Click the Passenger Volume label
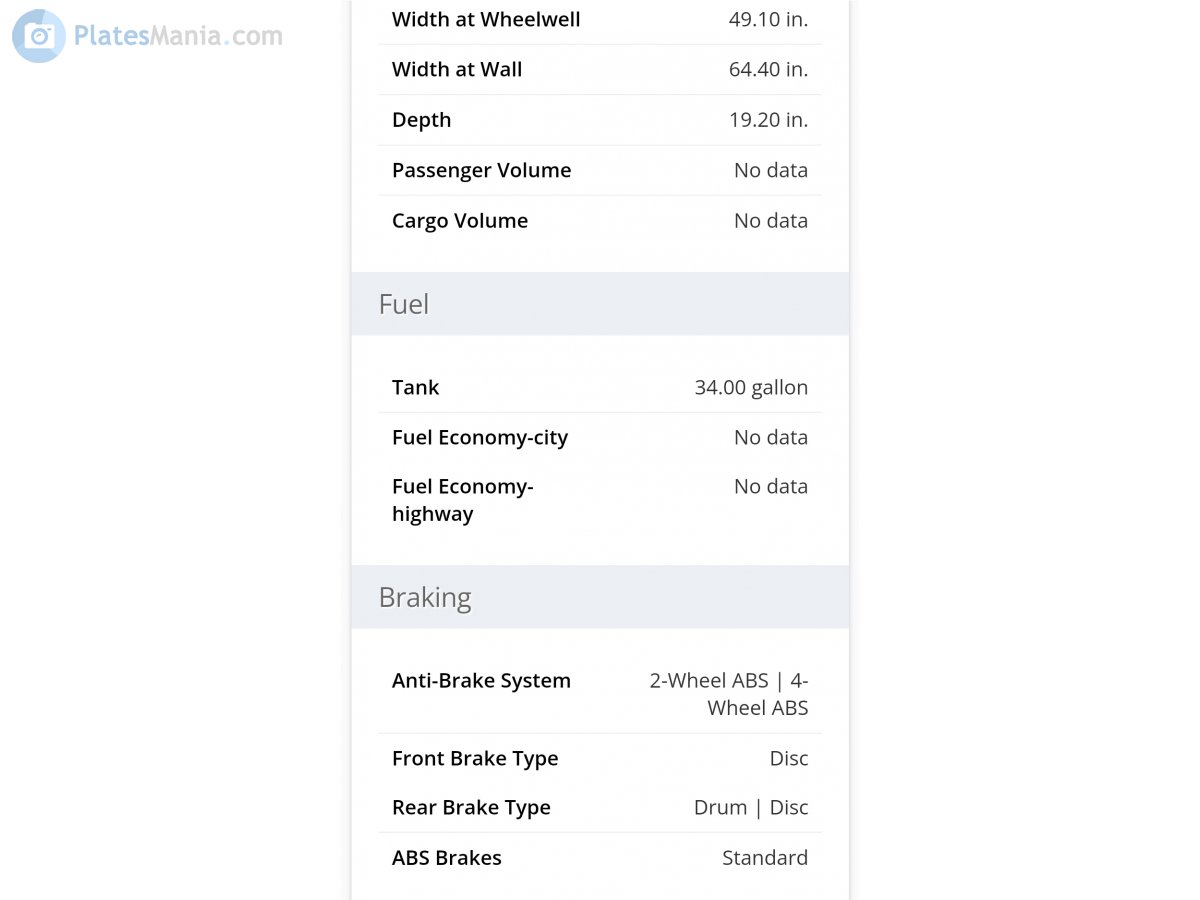The width and height of the screenshot is (1200, 900). (x=481, y=170)
